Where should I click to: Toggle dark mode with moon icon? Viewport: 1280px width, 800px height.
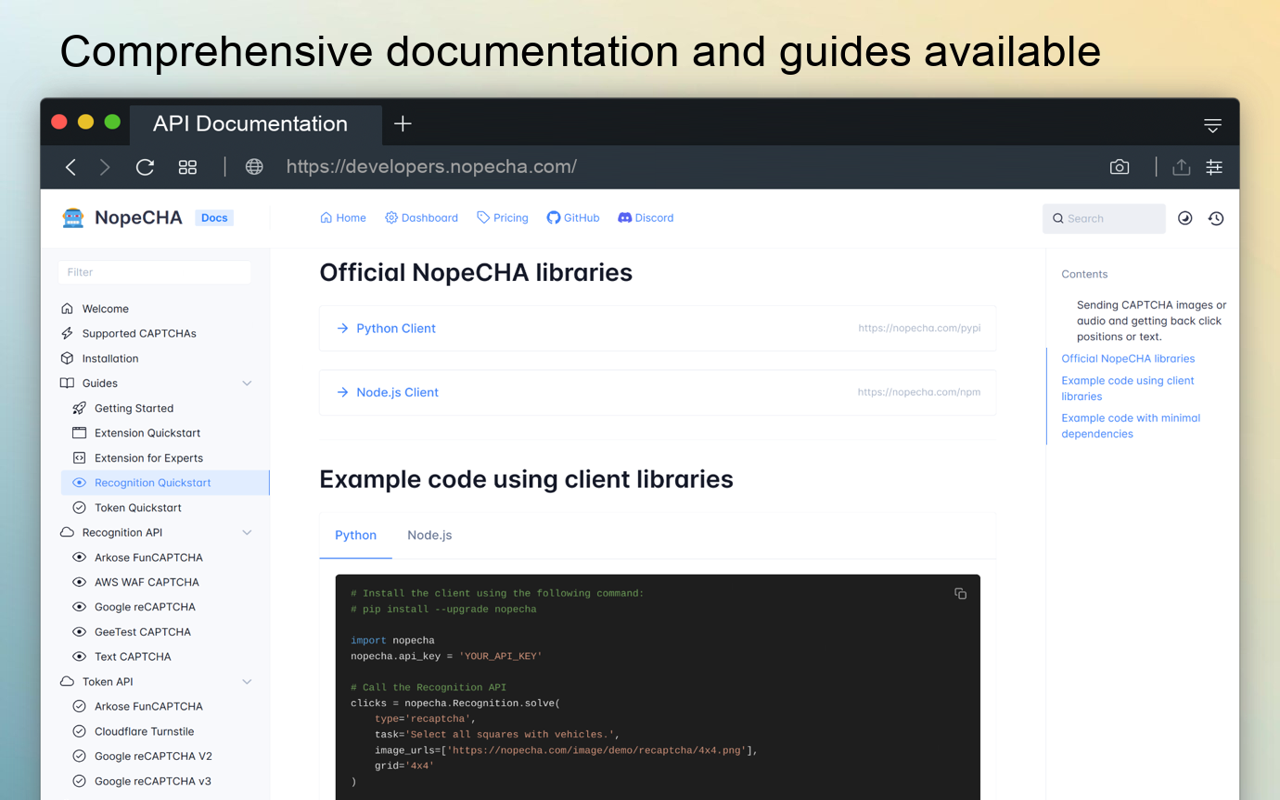point(1185,218)
